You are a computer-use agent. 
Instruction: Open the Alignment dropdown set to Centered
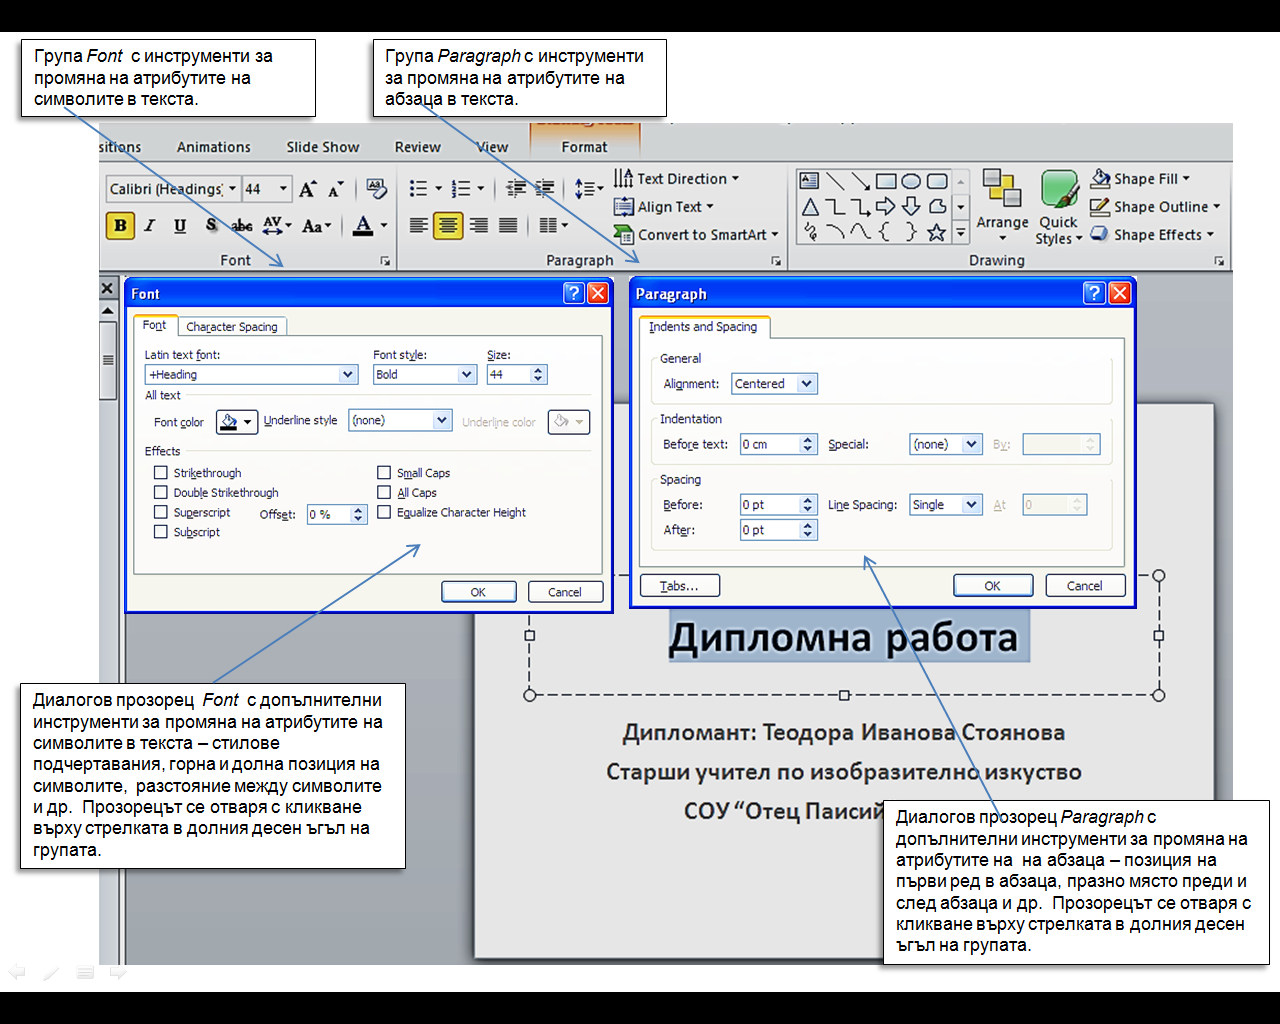click(x=806, y=384)
